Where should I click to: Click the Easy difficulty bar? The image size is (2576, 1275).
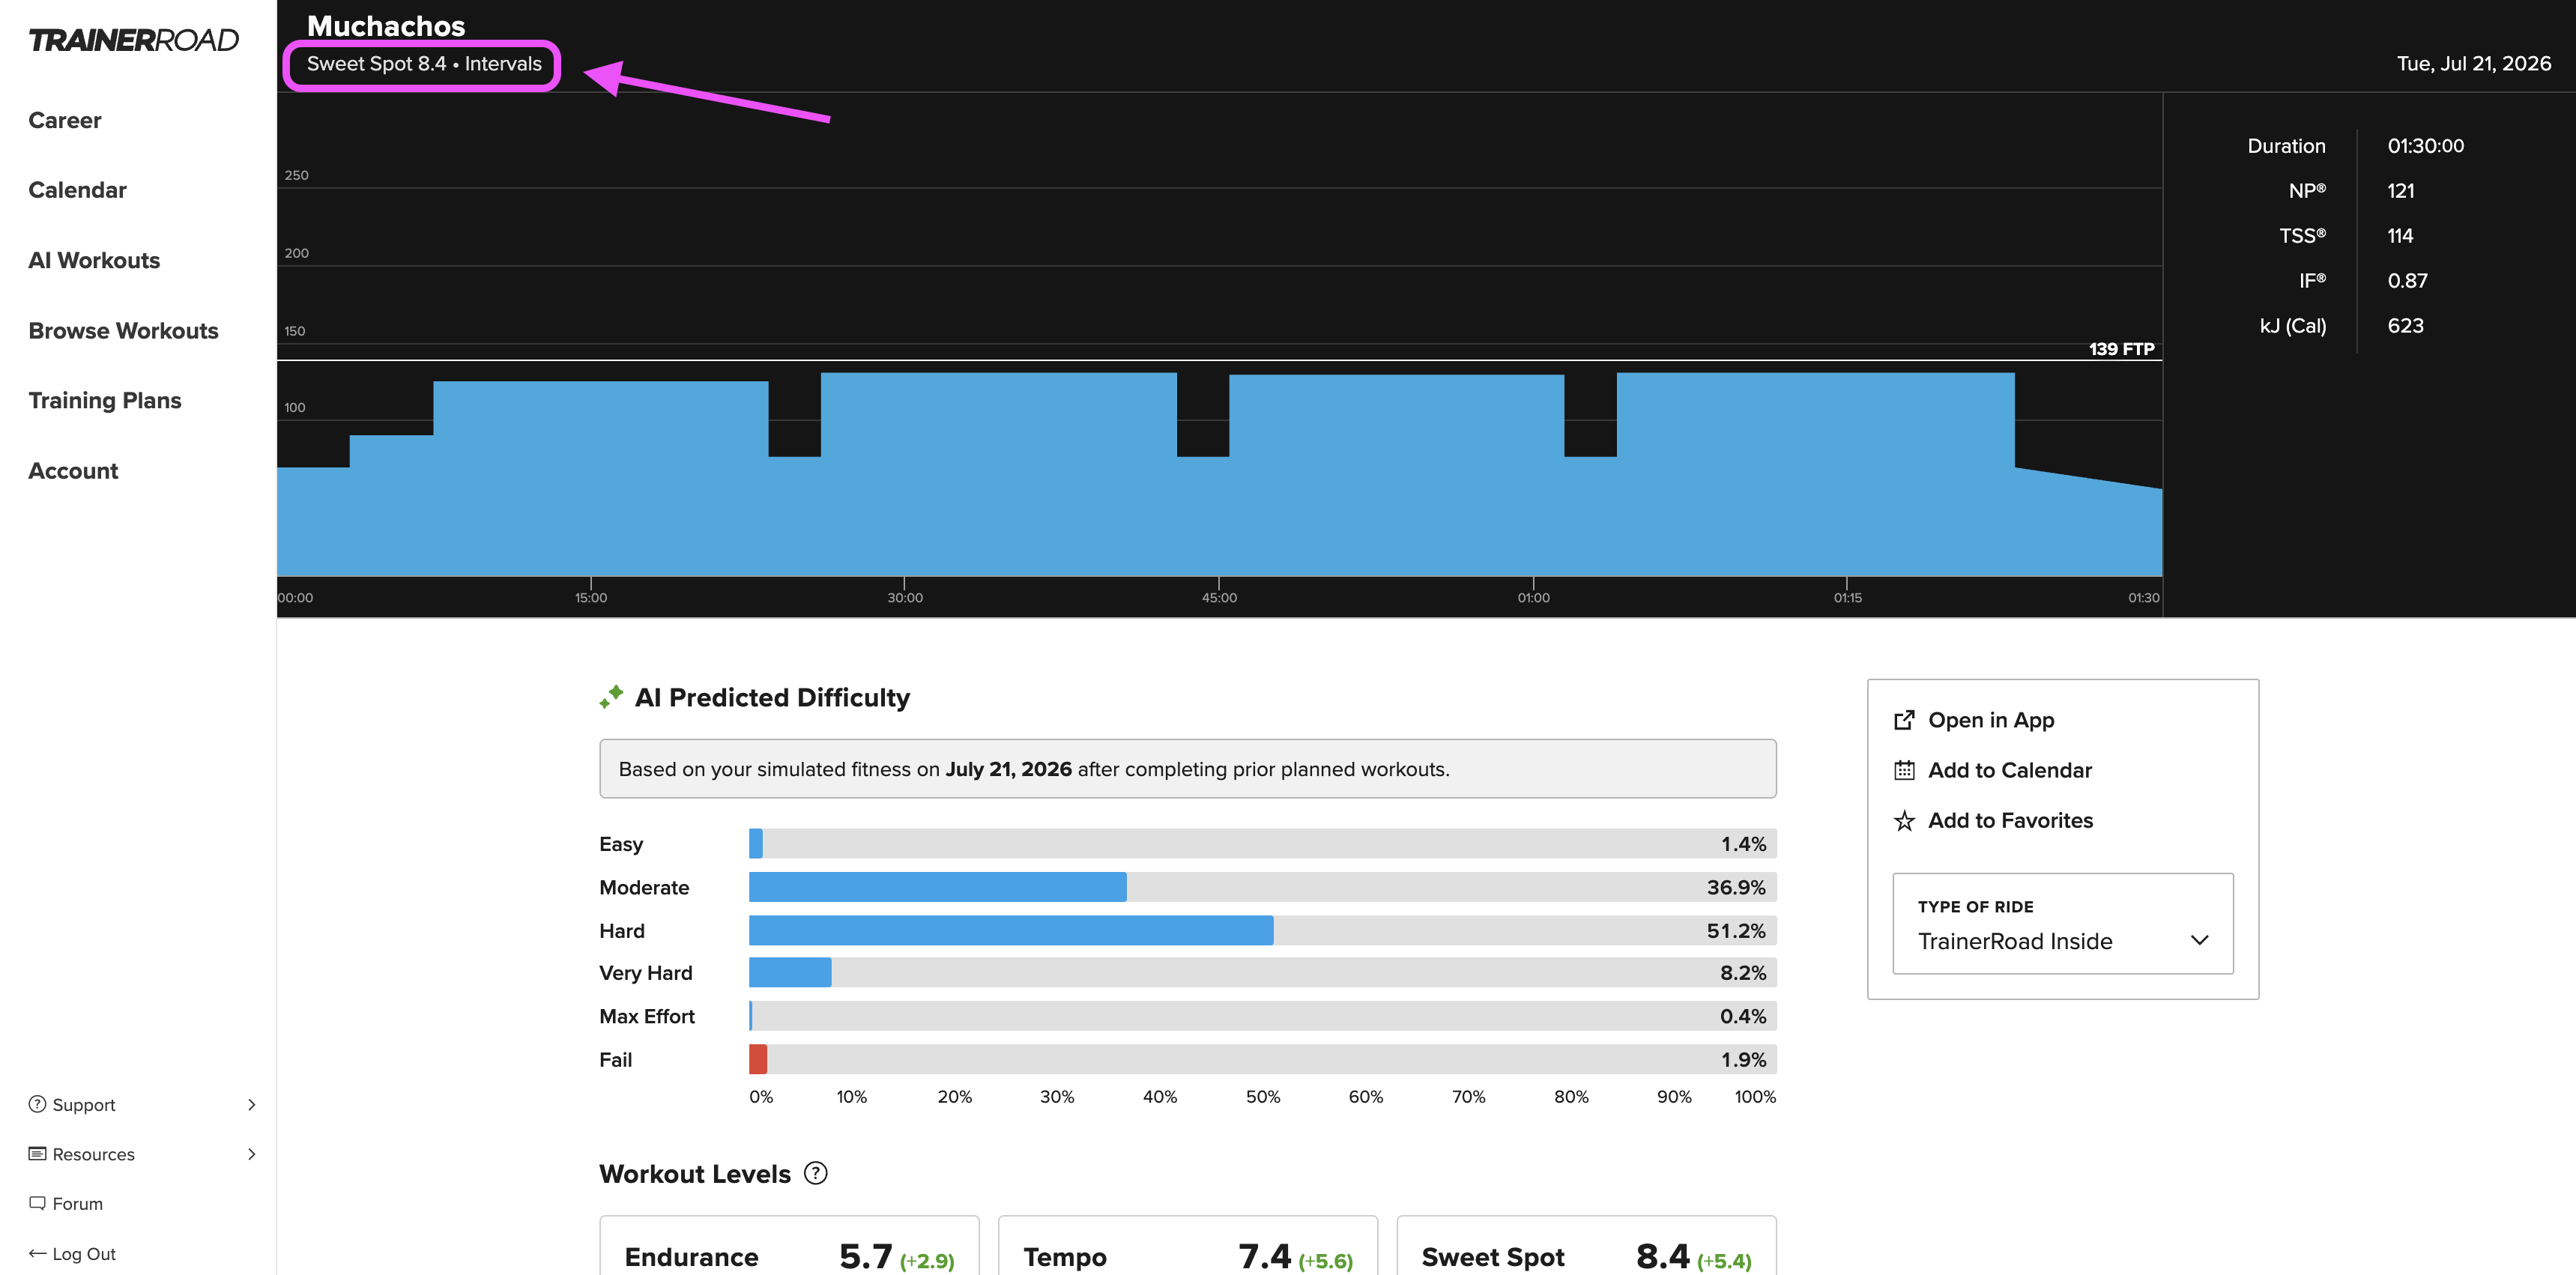coord(1262,843)
